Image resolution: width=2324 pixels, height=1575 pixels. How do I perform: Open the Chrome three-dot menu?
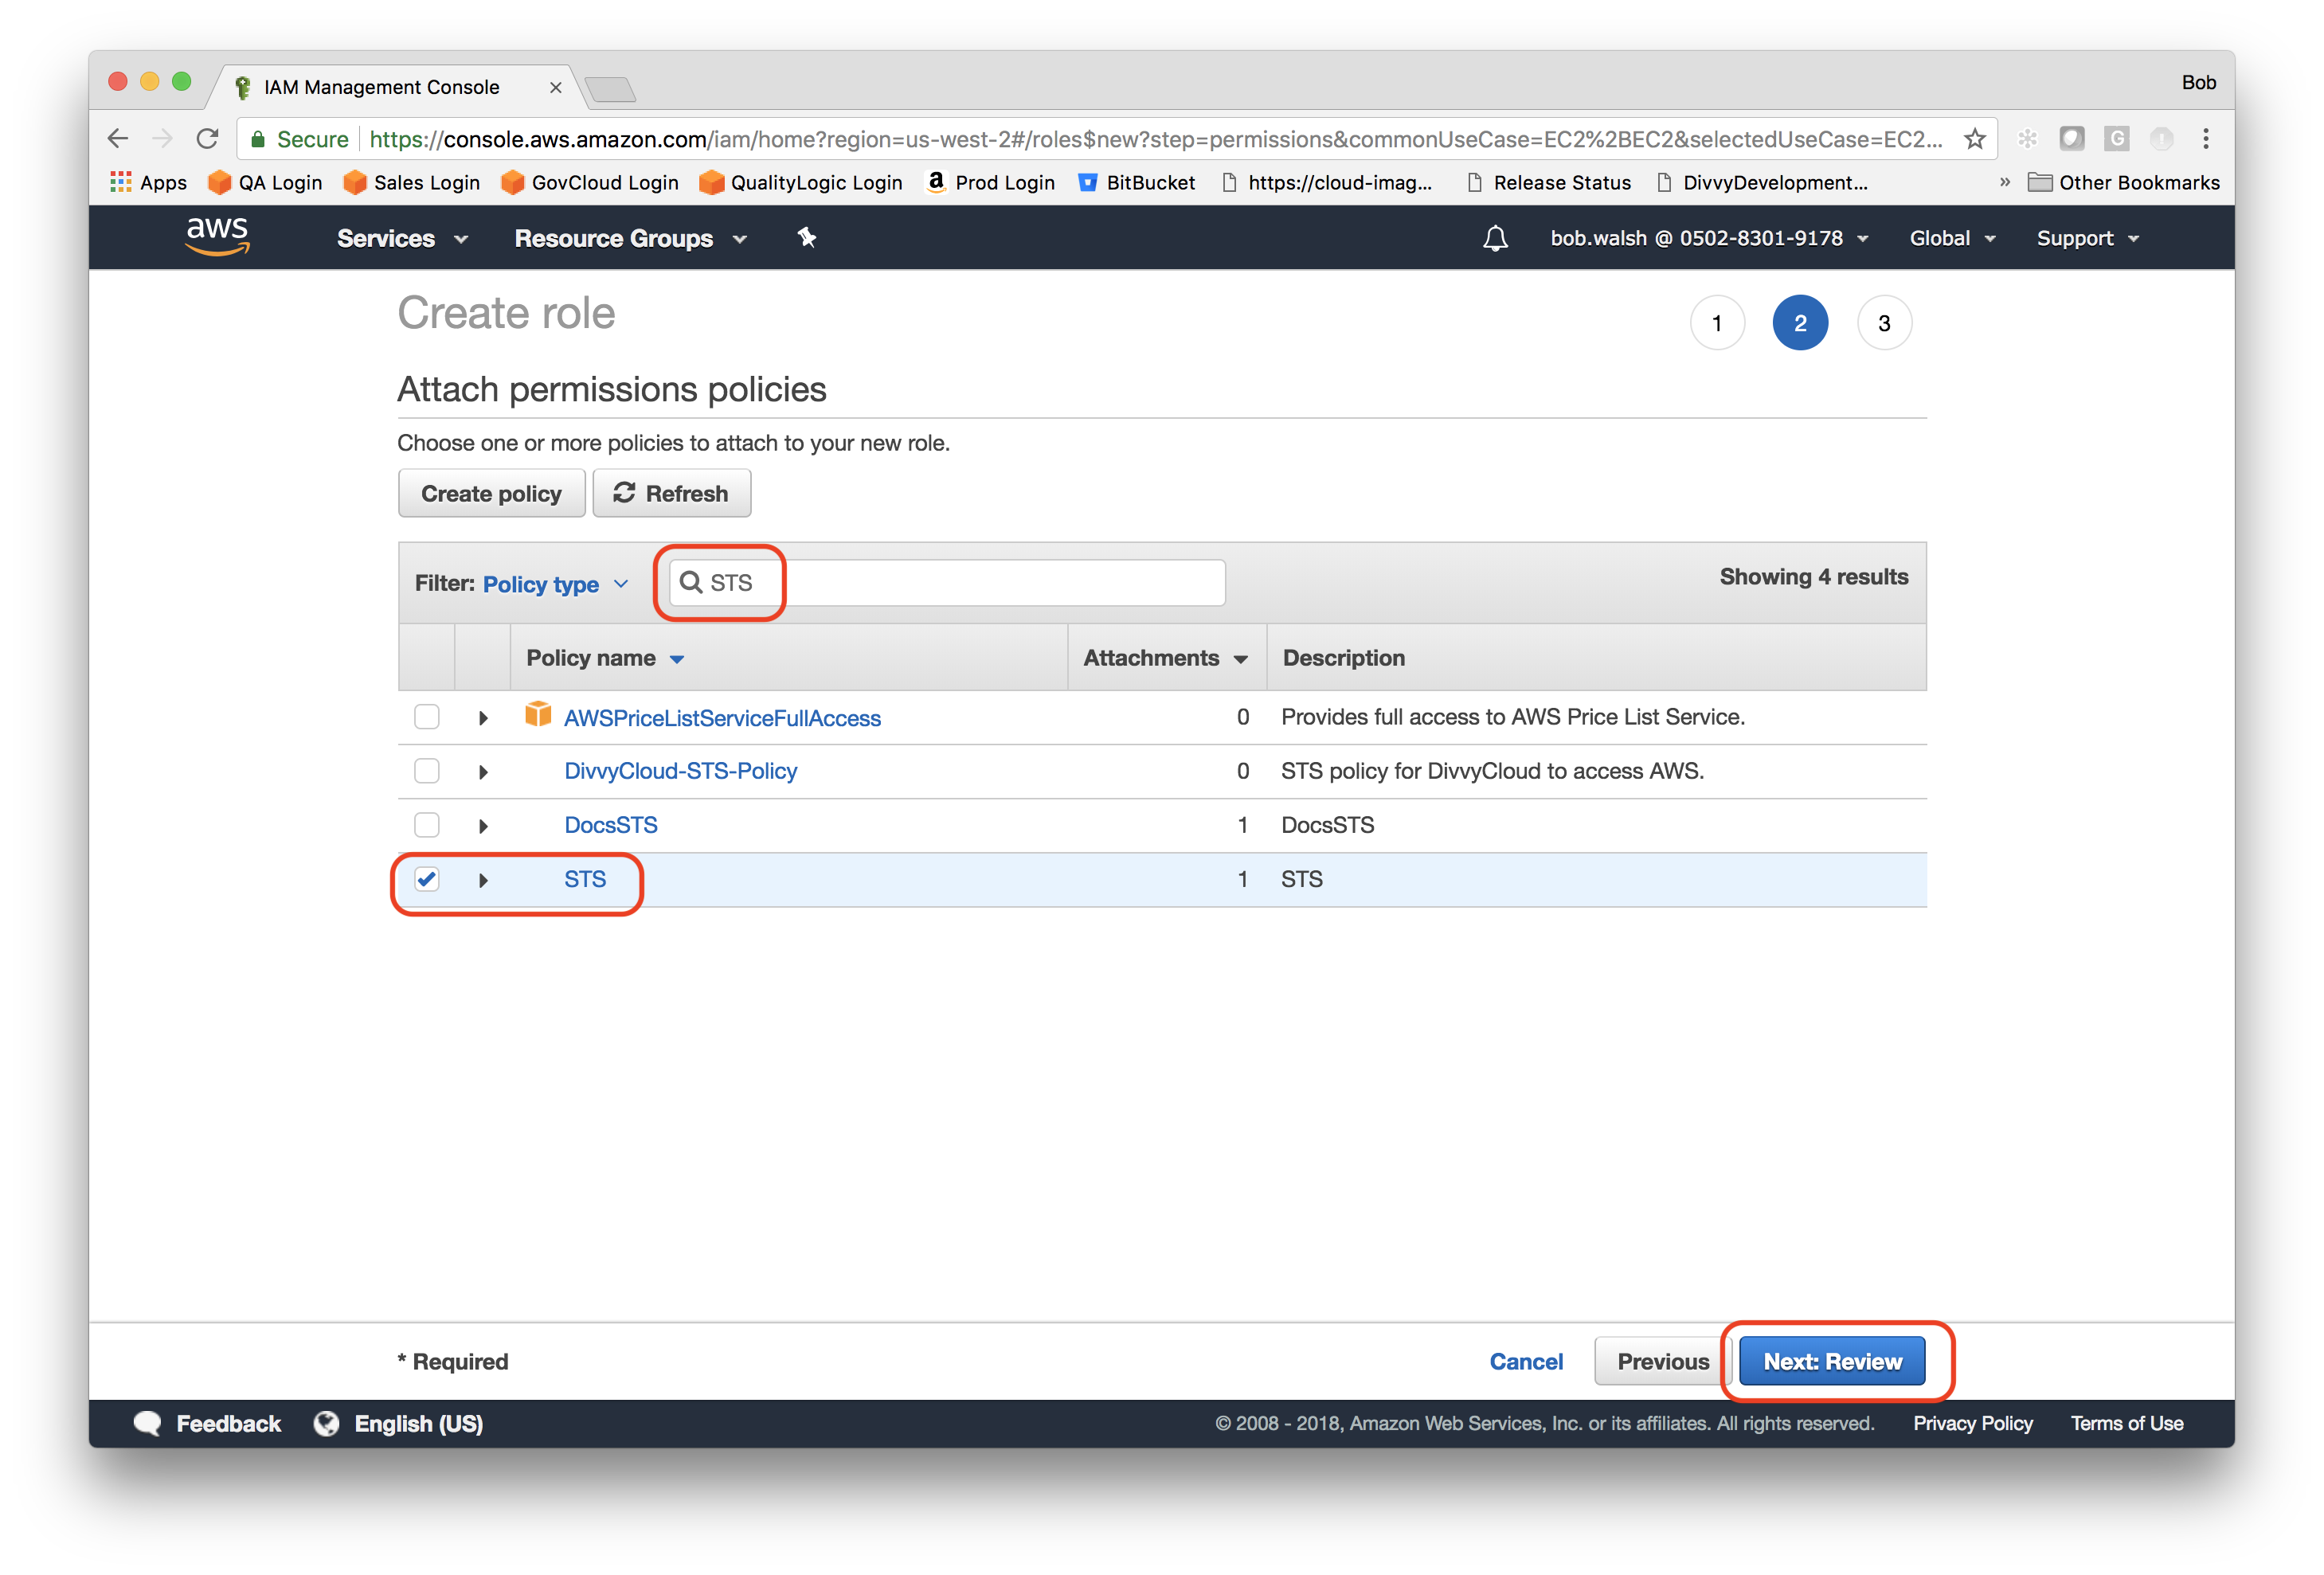(x=2205, y=138)
